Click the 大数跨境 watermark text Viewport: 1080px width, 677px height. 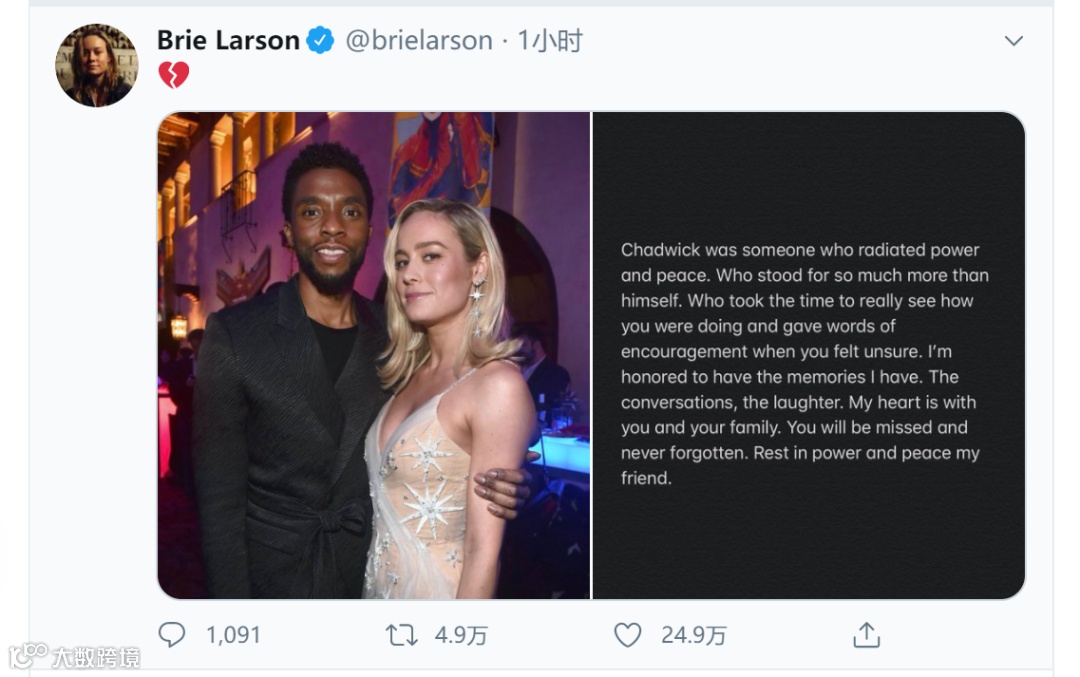96,657
